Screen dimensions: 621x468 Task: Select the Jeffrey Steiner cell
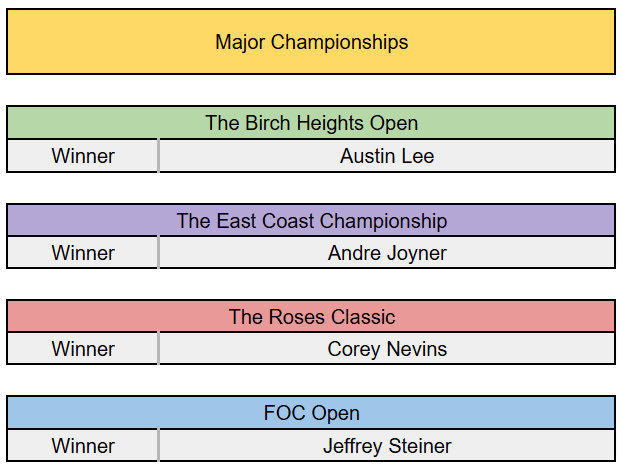coord(387,446)
